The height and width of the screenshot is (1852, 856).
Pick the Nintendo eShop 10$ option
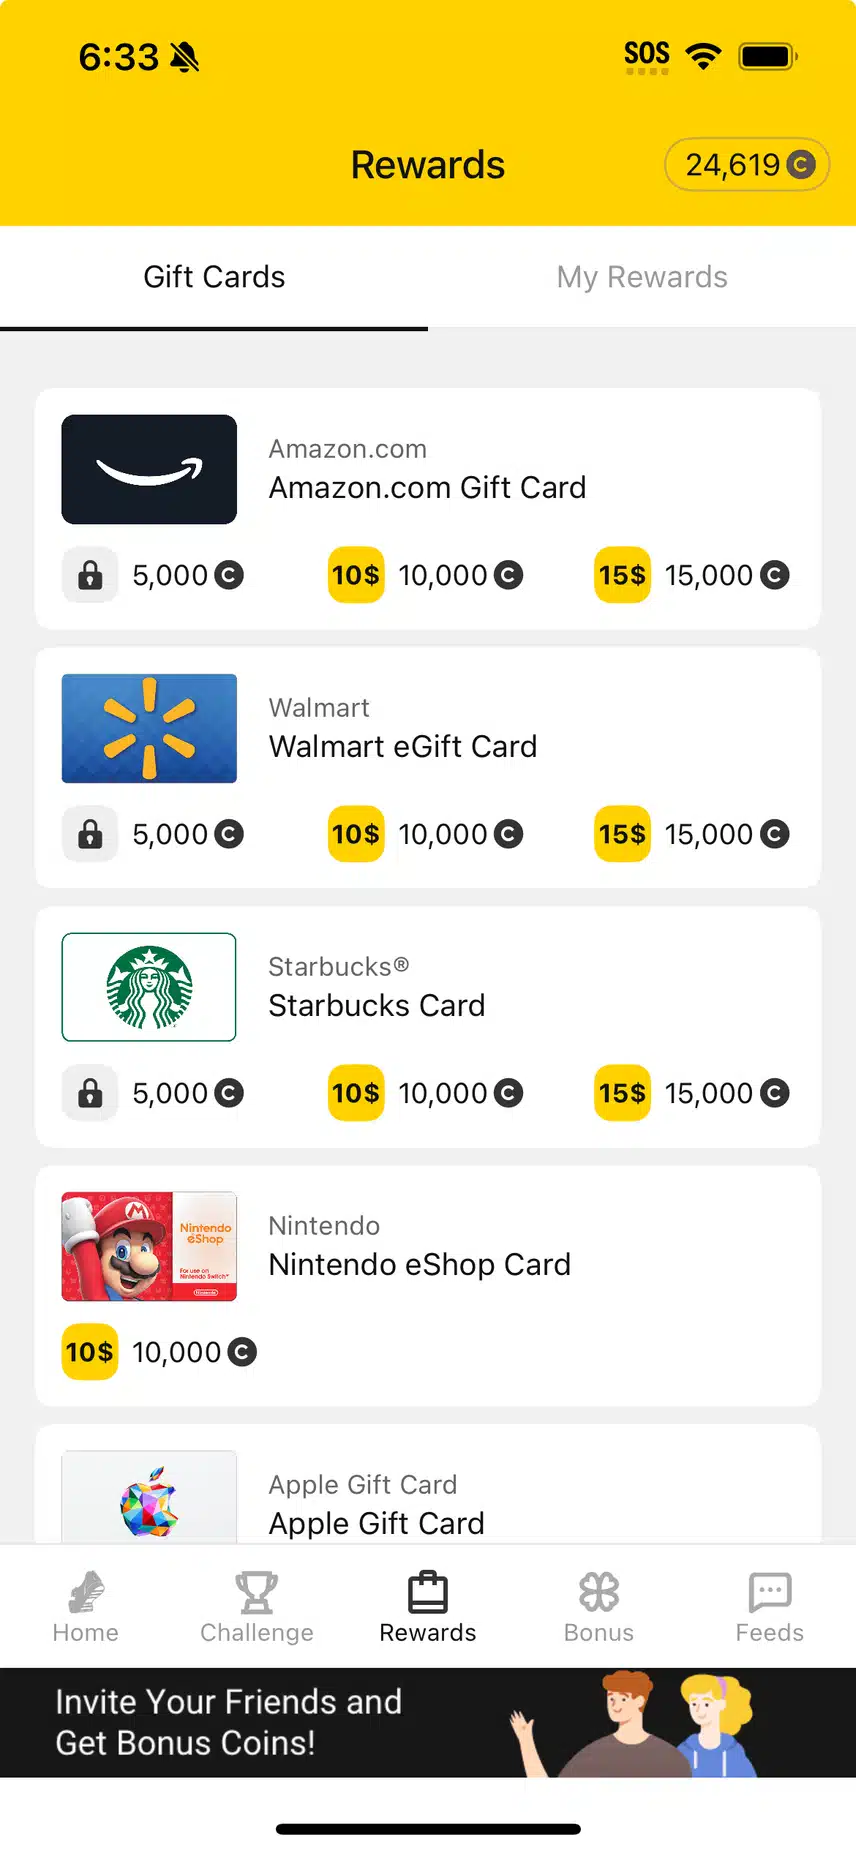[160, 1352]
